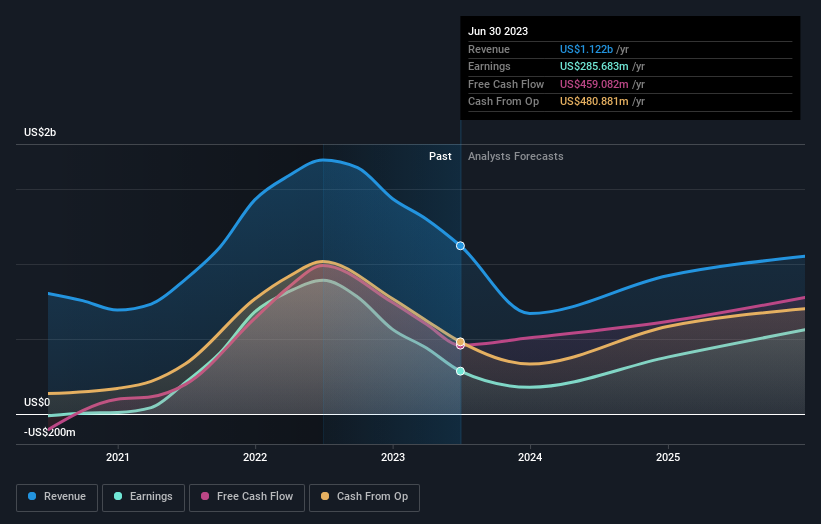Select the 2025 x-axis label

coord(668,457)
